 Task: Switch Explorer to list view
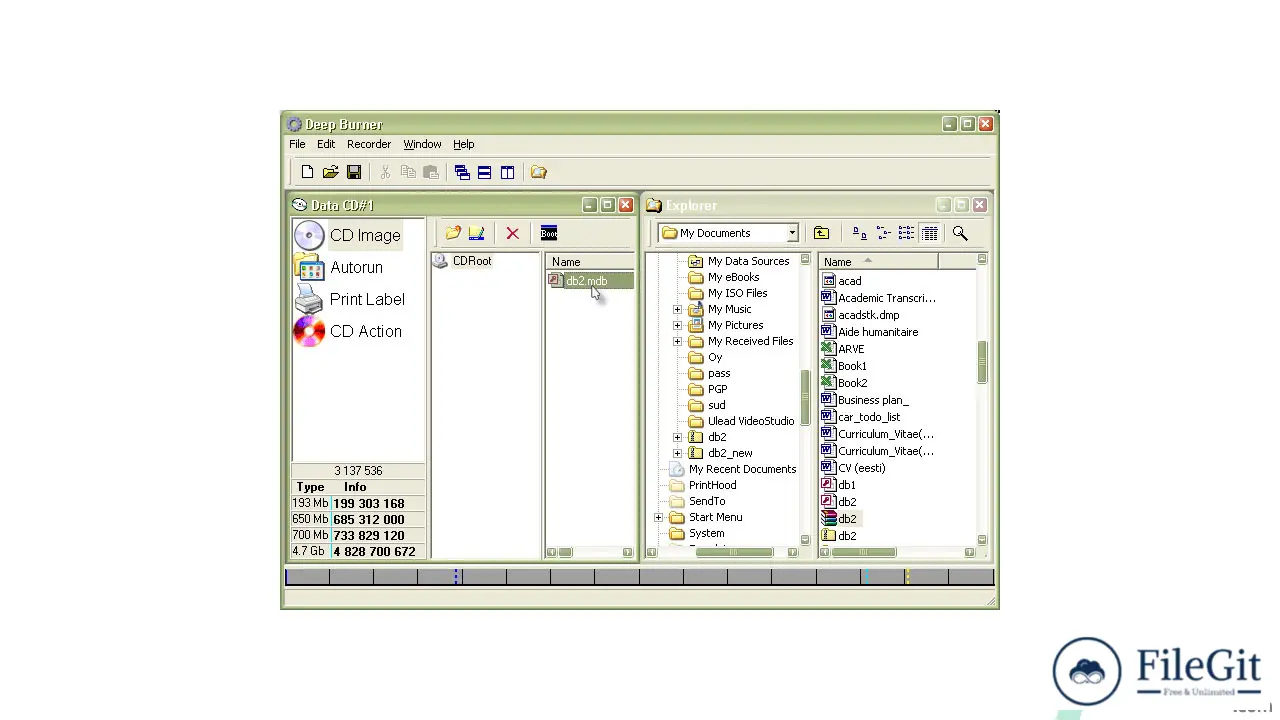[906, 233]
